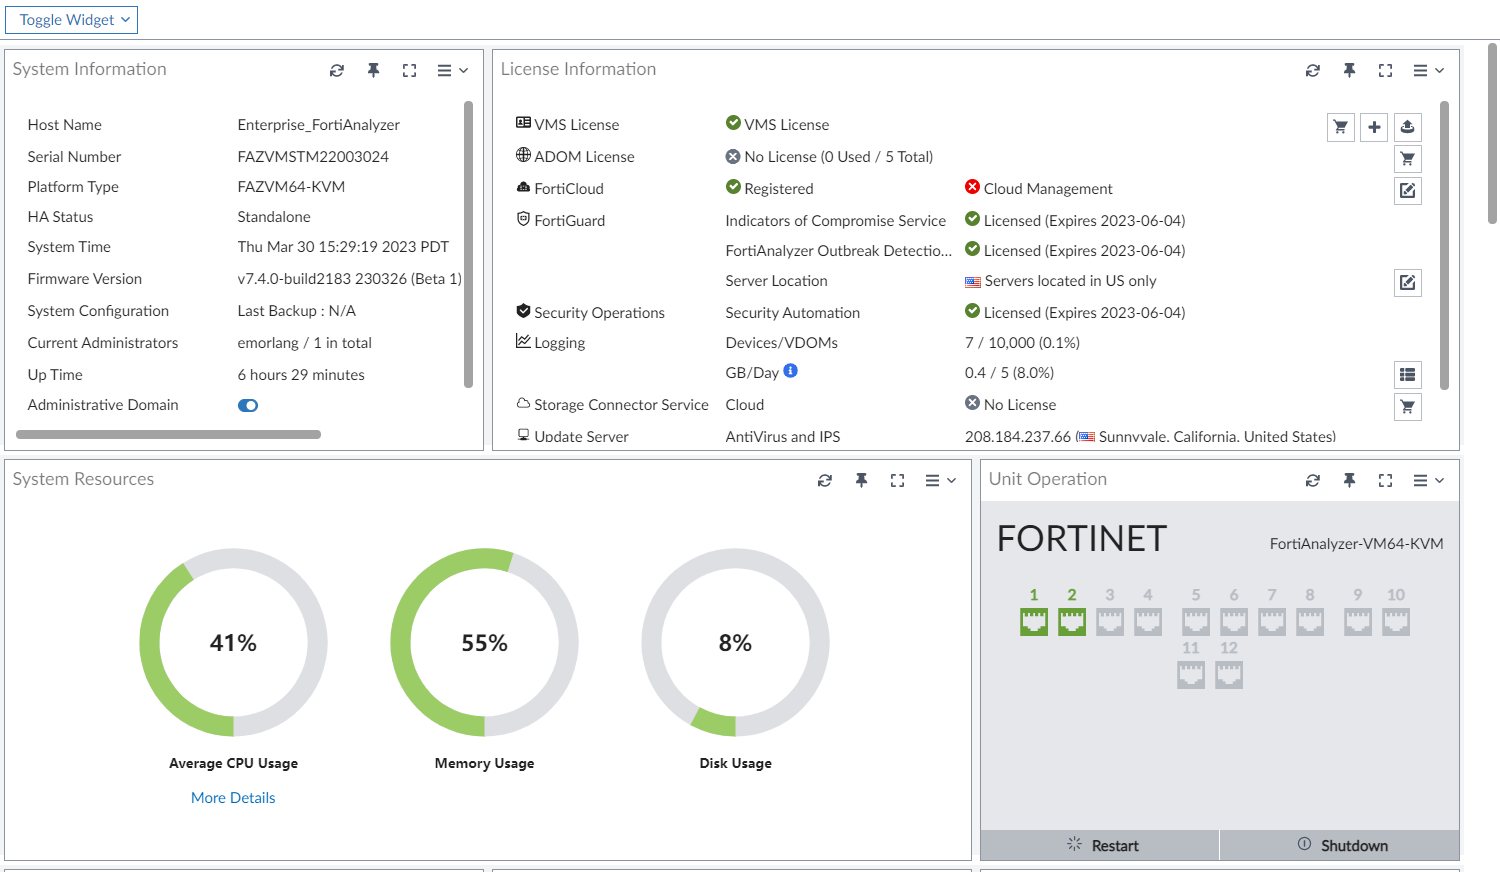The image size is (1500, 872).
Task: Refresh the Unit Operation widget
Action: pos(1312,480)
